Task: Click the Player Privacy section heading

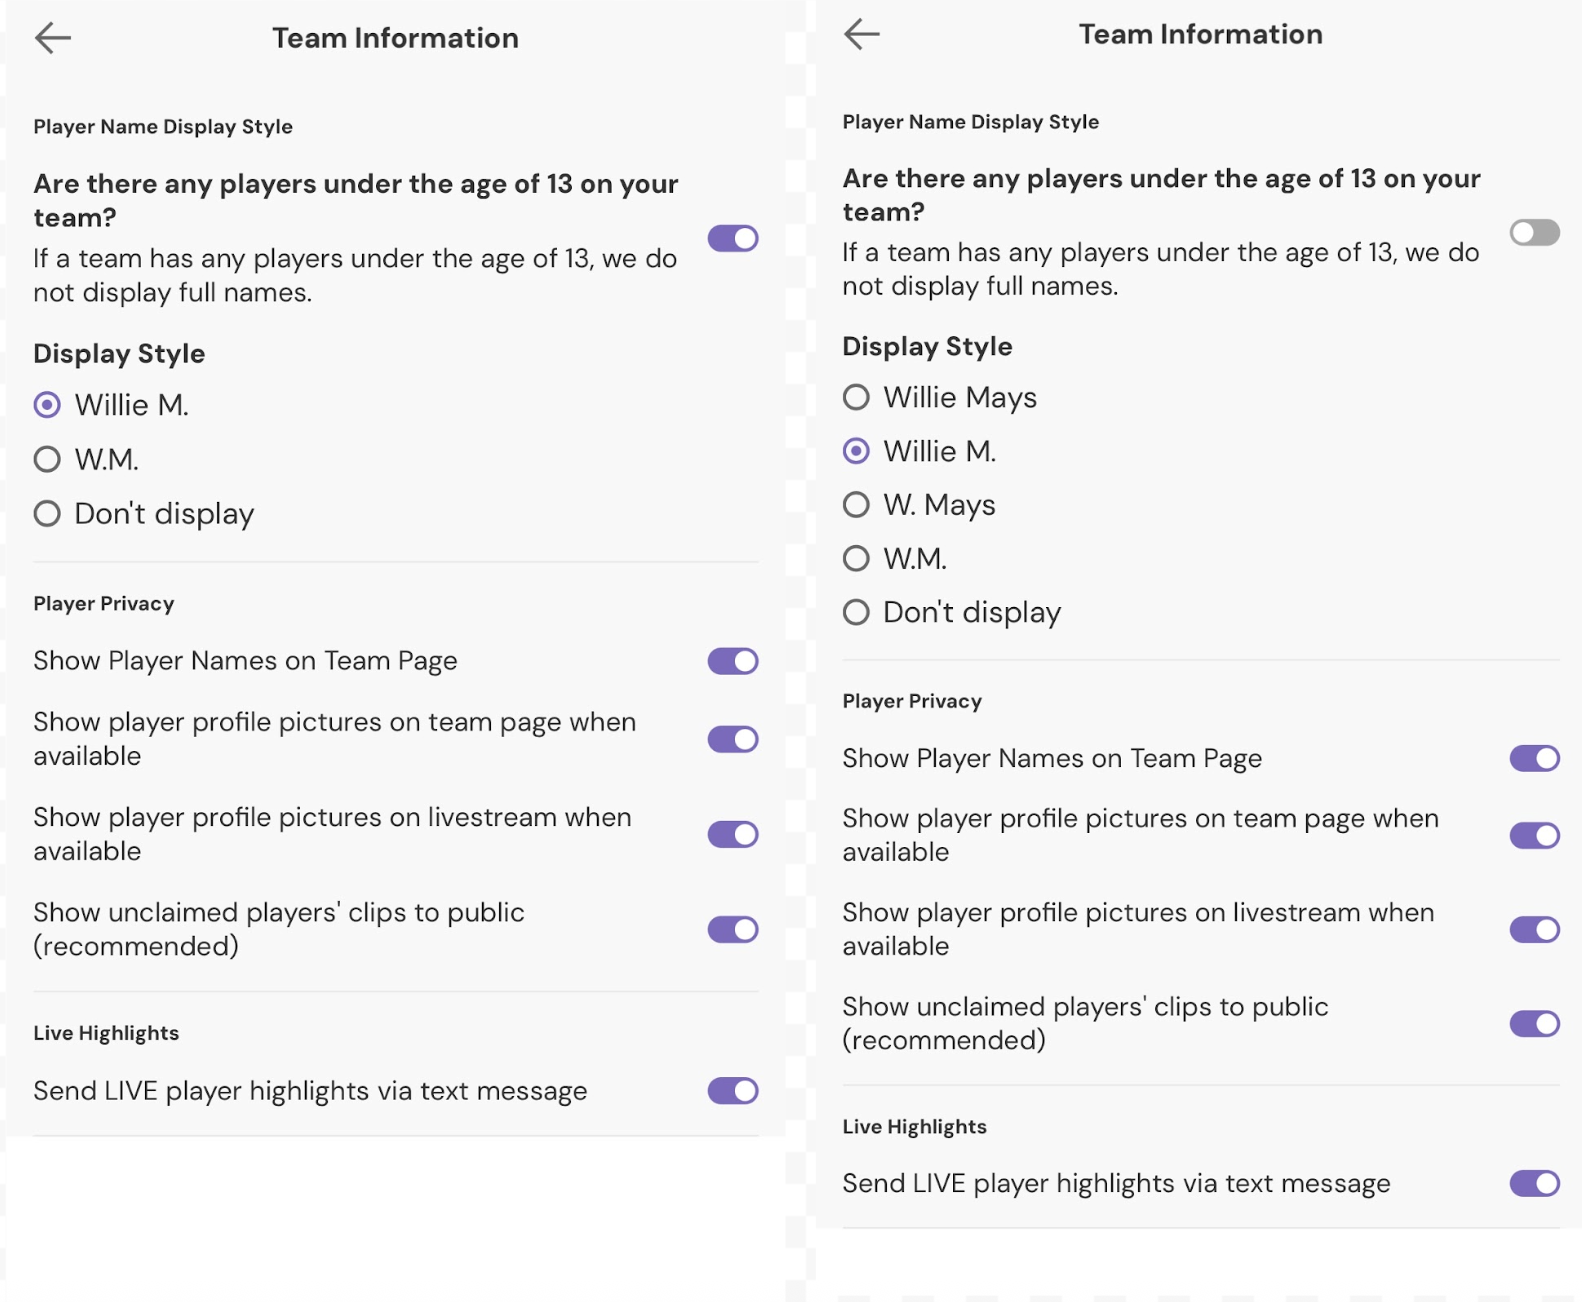Action: 103,603
